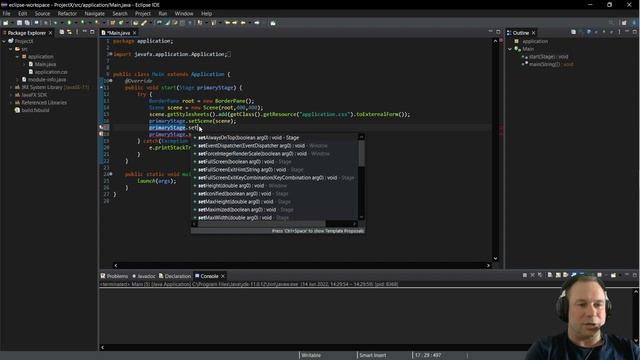The height and width of the screenshot is (360, 640).
Task: Open the Navigate menu
Action: coord(94,13)
